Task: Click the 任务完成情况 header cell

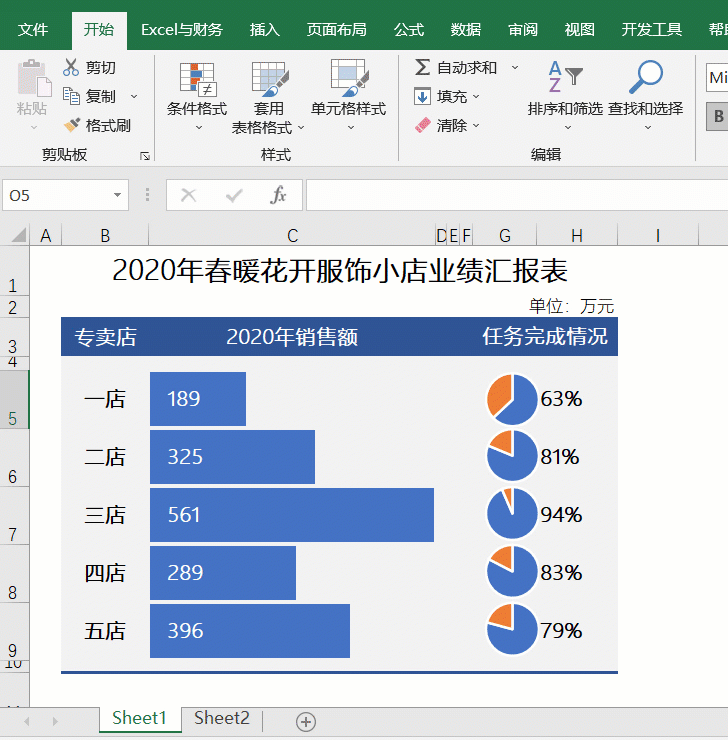Action: (545, 336)
